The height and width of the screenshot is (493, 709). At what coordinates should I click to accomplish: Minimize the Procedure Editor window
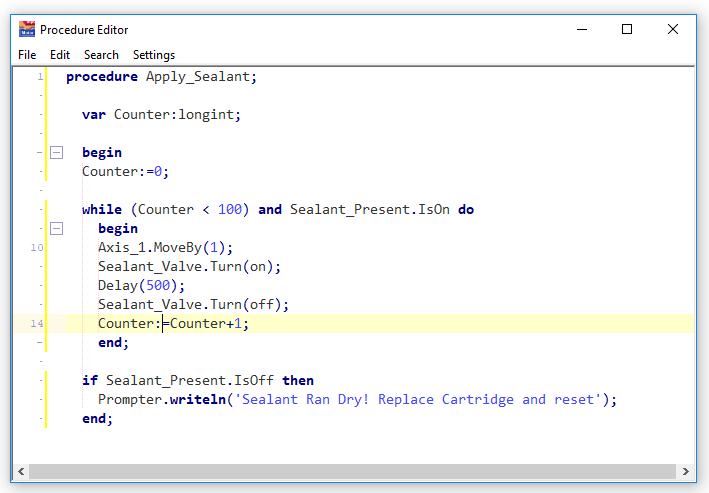(581, 29)
